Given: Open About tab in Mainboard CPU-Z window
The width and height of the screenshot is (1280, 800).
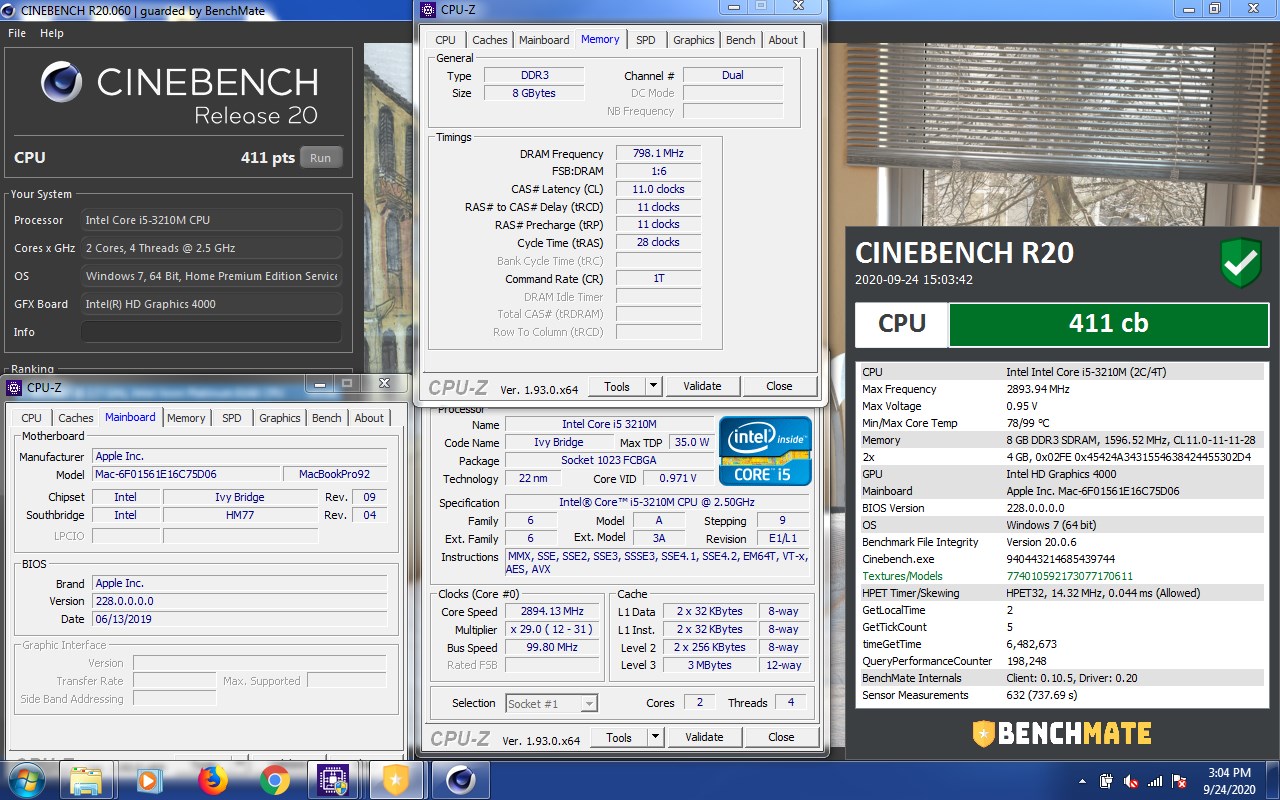Looking at the screenshot, I should (x=369, y=418).
